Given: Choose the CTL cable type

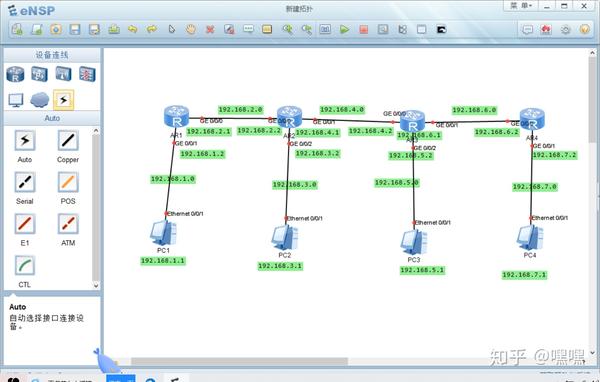Looking at the screenshot, I should (25, 266).
